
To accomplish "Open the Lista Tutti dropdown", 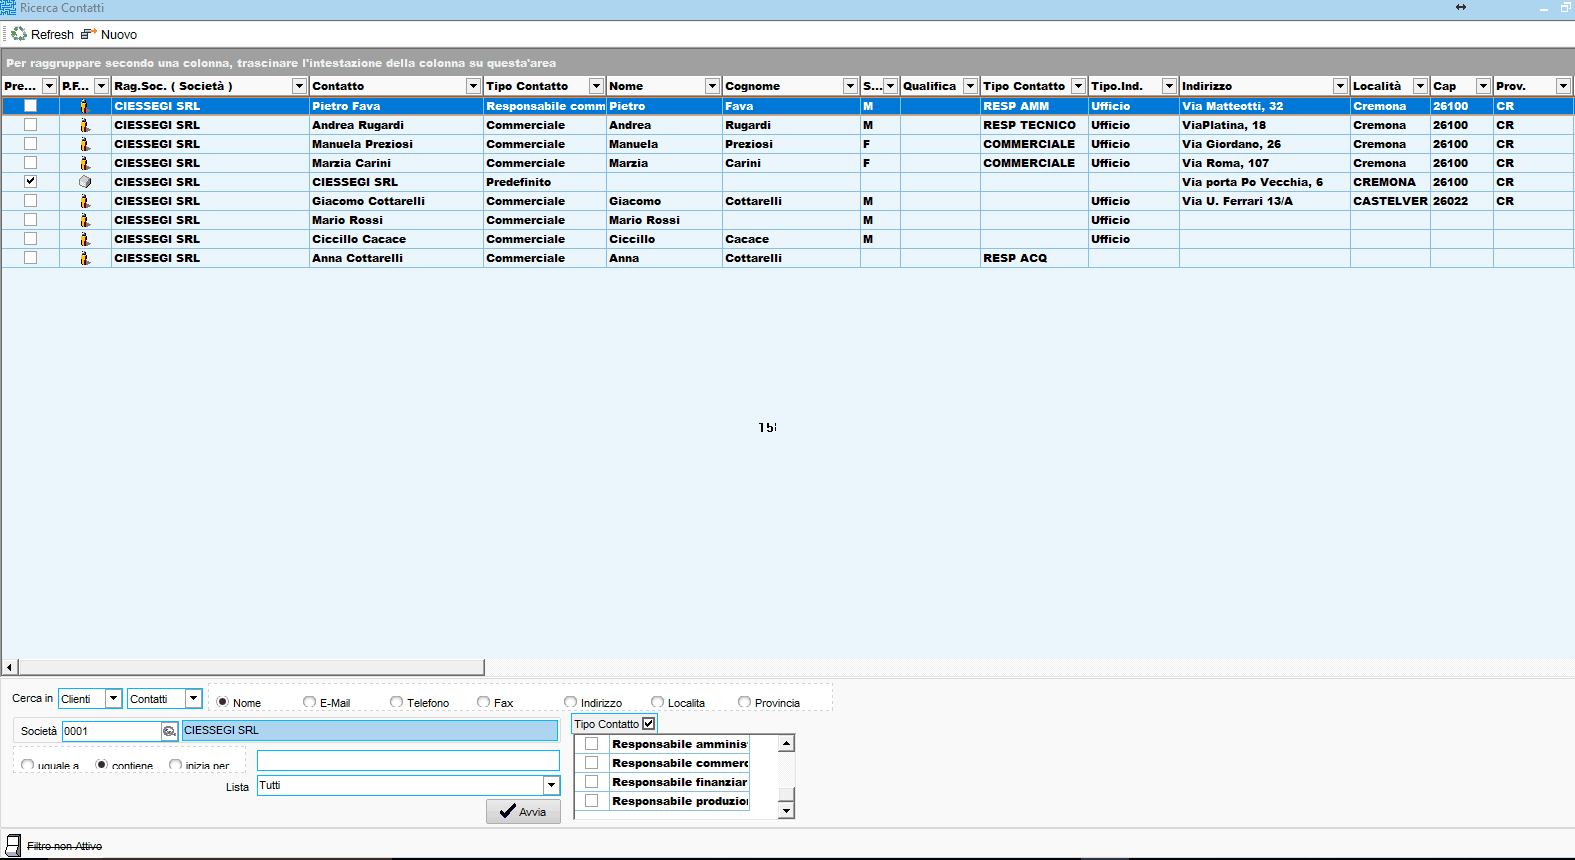I will pyautogui.click(x=551, y=786).
